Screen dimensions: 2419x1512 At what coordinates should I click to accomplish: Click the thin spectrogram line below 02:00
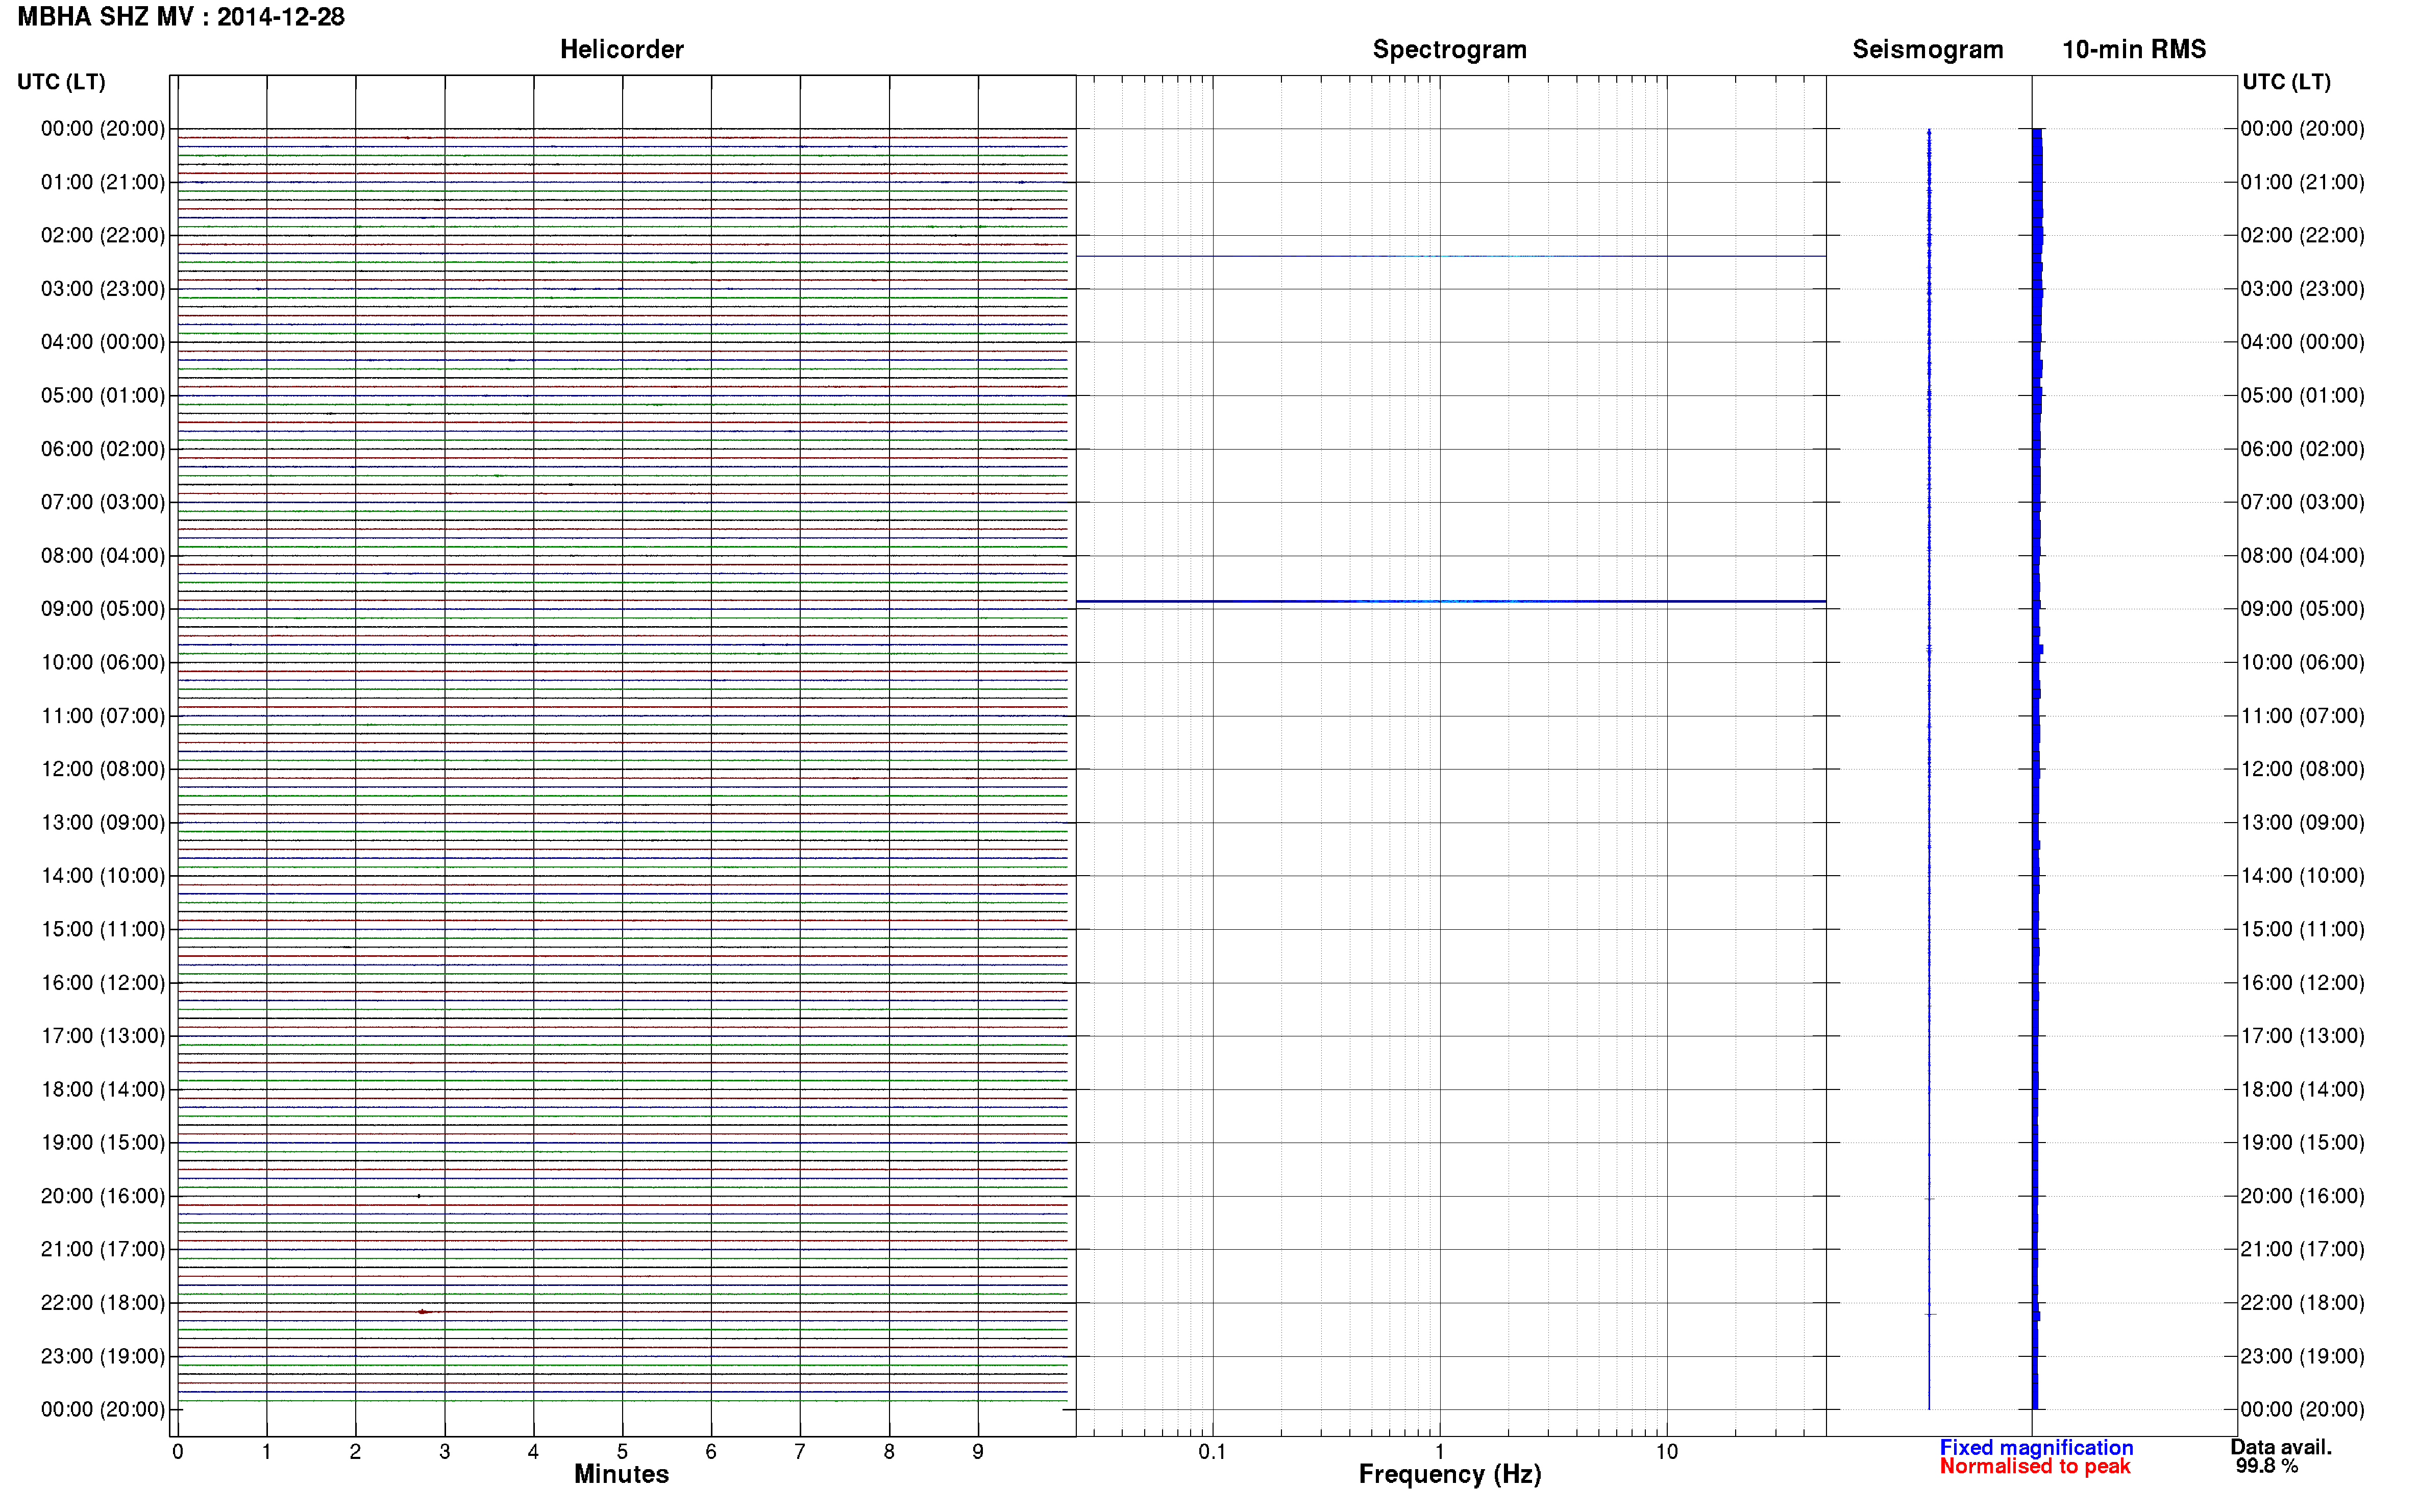coord(1451,256)
